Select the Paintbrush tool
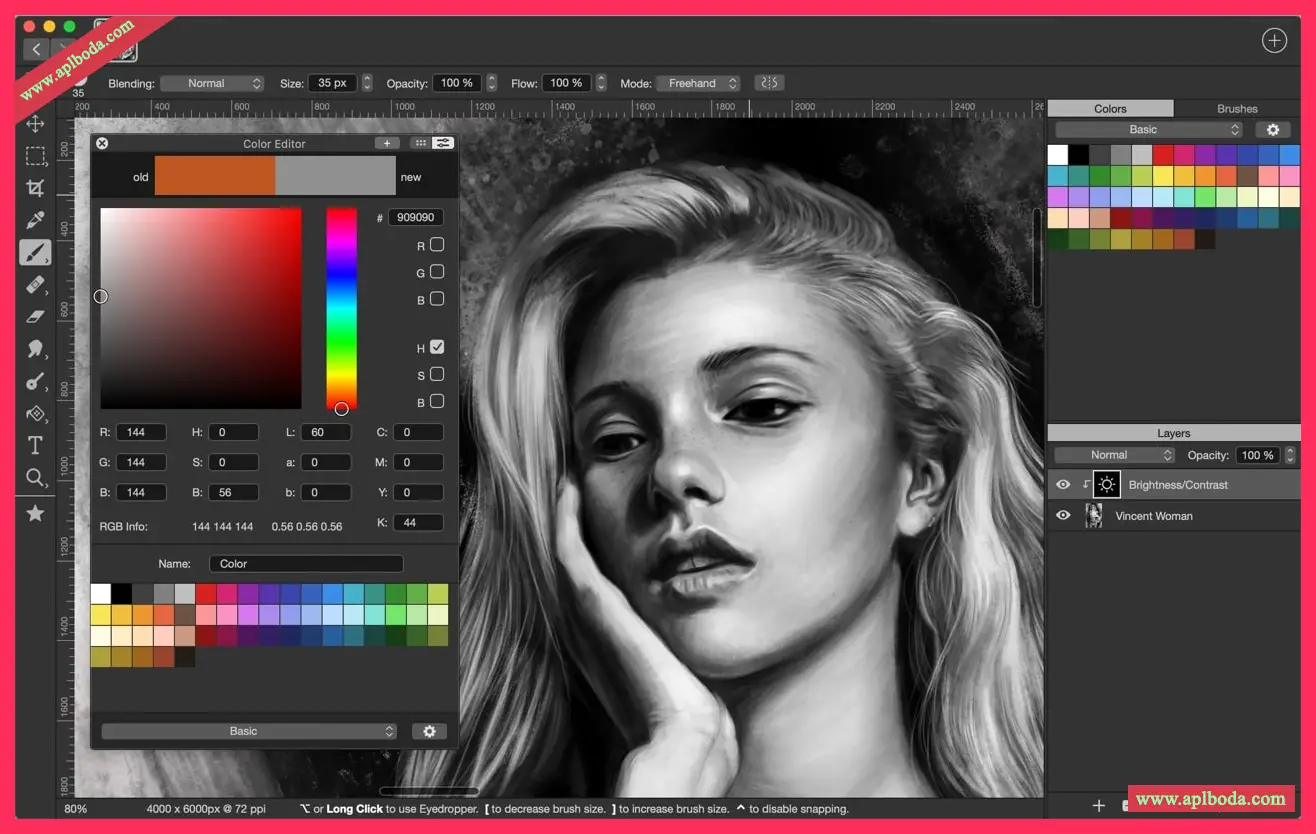The height and width of the screenshot is (834, 1316). pos(35,252)
